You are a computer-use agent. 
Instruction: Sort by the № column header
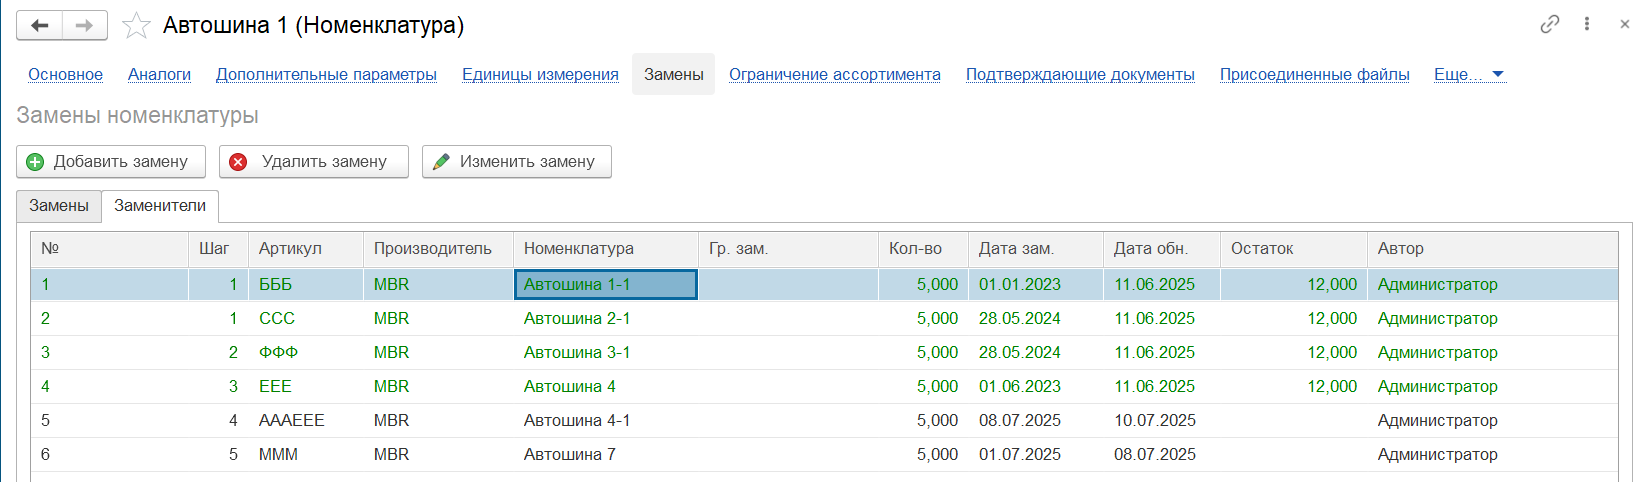[x=110, y=248]
